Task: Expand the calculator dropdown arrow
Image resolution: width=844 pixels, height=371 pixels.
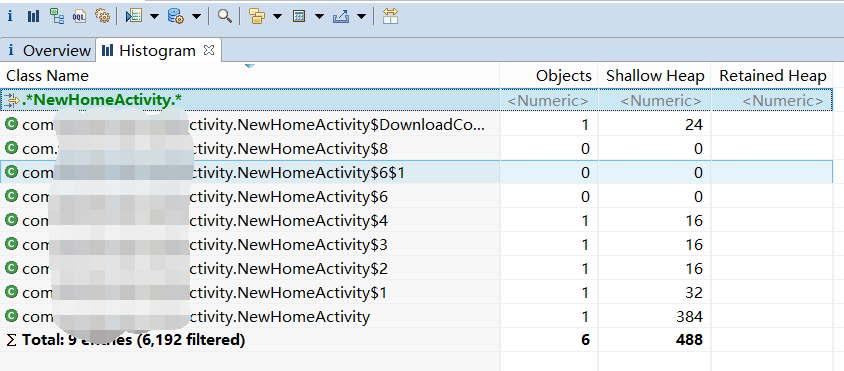Action: 319,17
